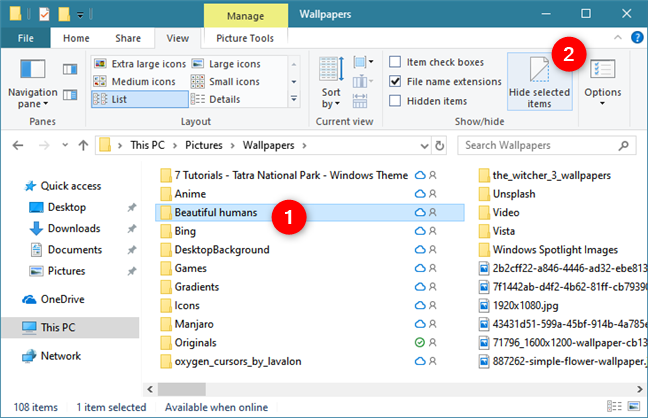
Task: Open the Picture Tools tab
Action: tap(245, 38)
